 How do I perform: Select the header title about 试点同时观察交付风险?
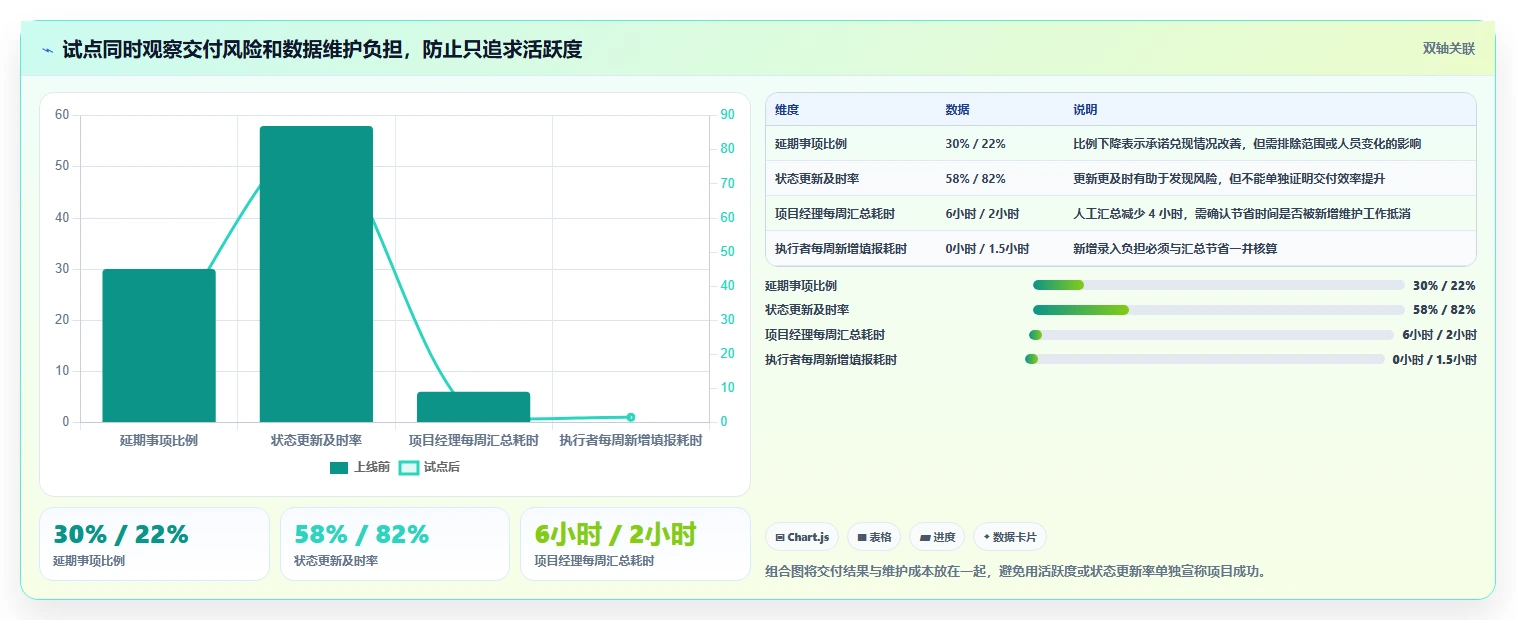click(322, 49)
